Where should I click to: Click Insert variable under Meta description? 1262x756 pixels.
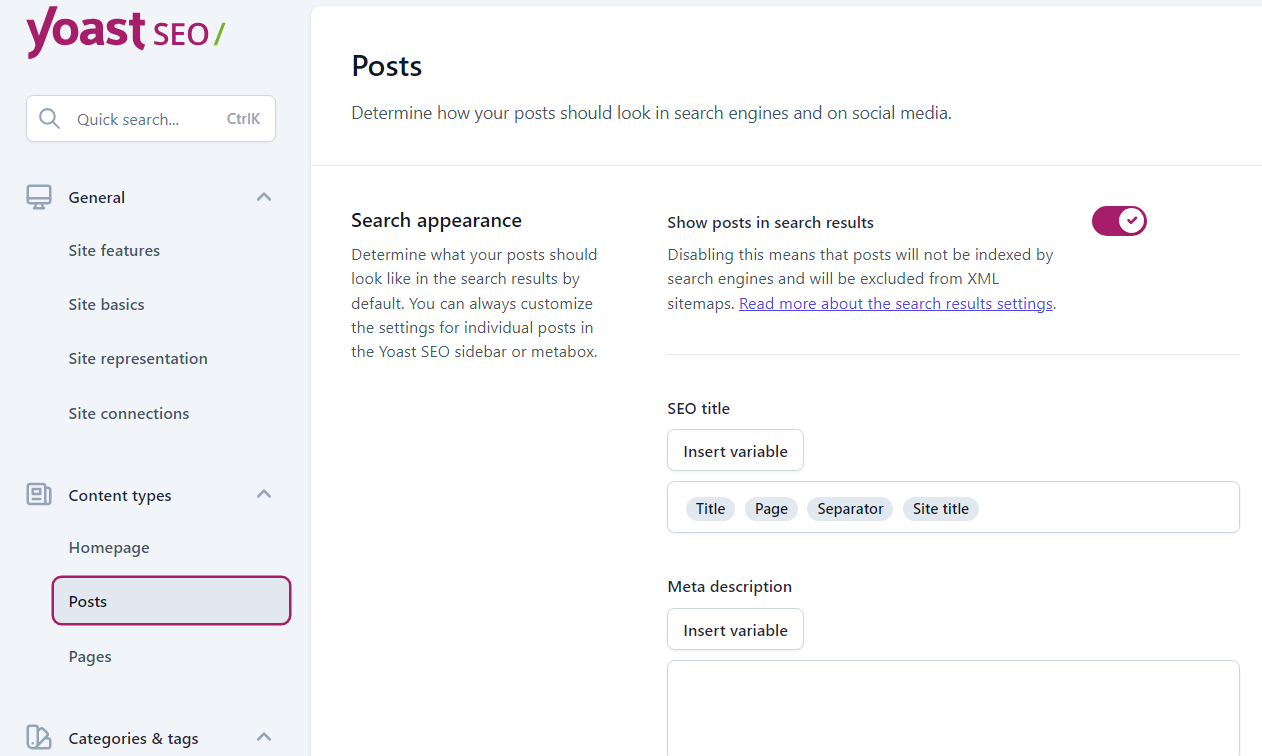pos(735,629)
